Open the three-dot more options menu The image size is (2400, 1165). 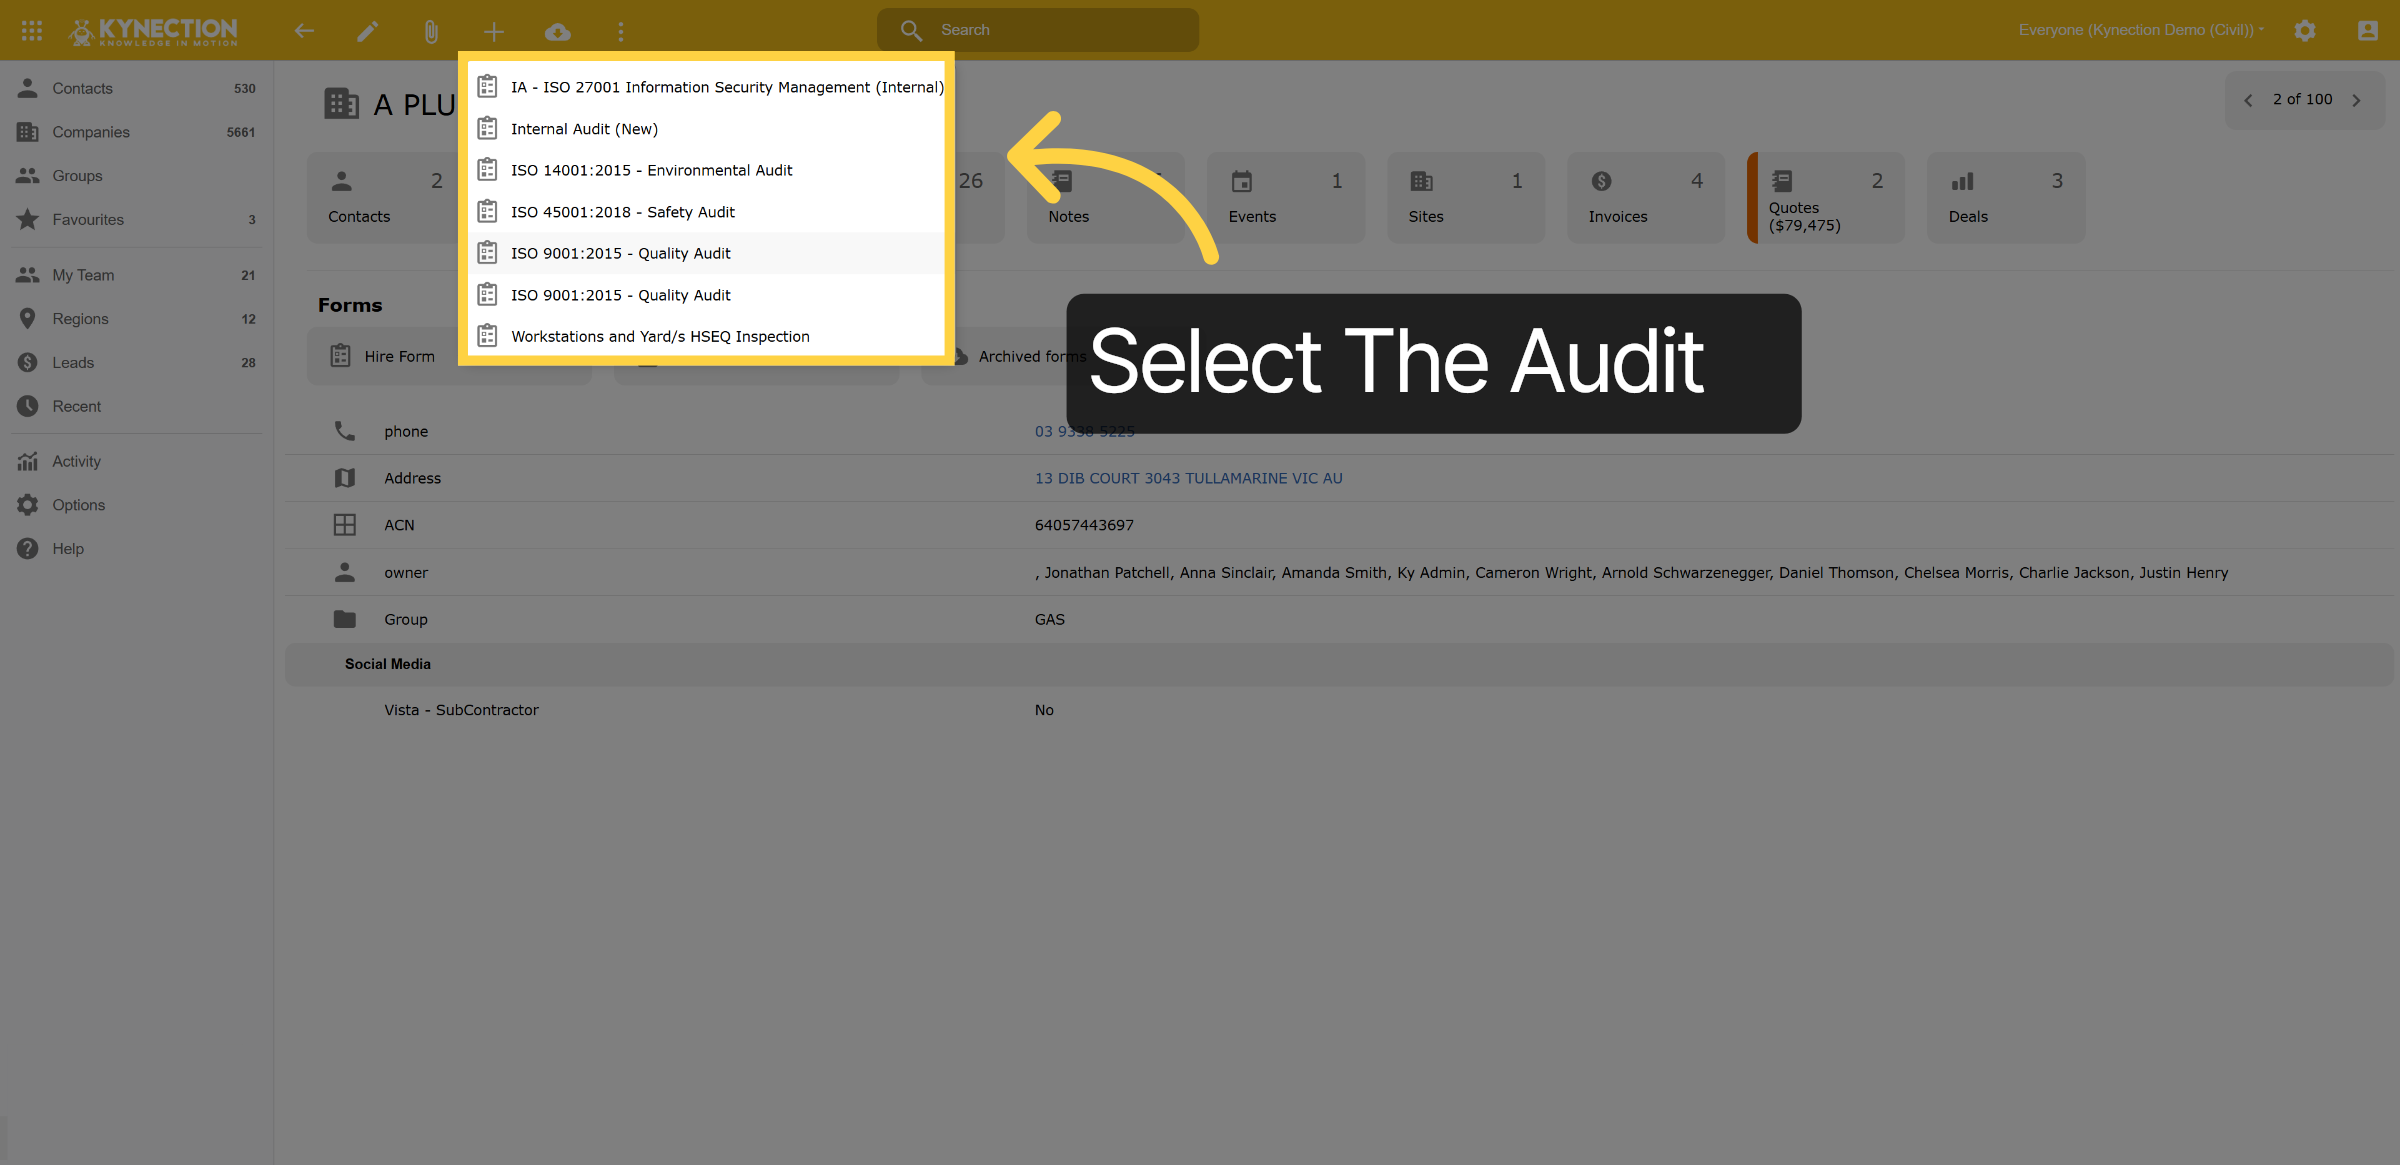[x=621, y=31]
